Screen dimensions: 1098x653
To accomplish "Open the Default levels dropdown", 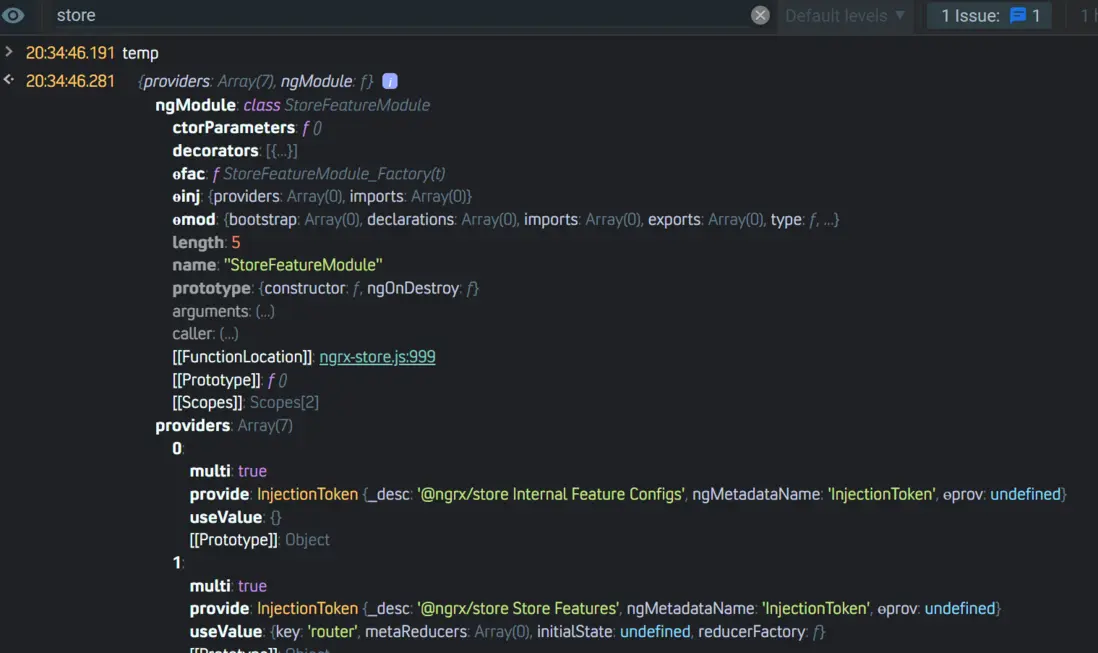I will 845,15.
